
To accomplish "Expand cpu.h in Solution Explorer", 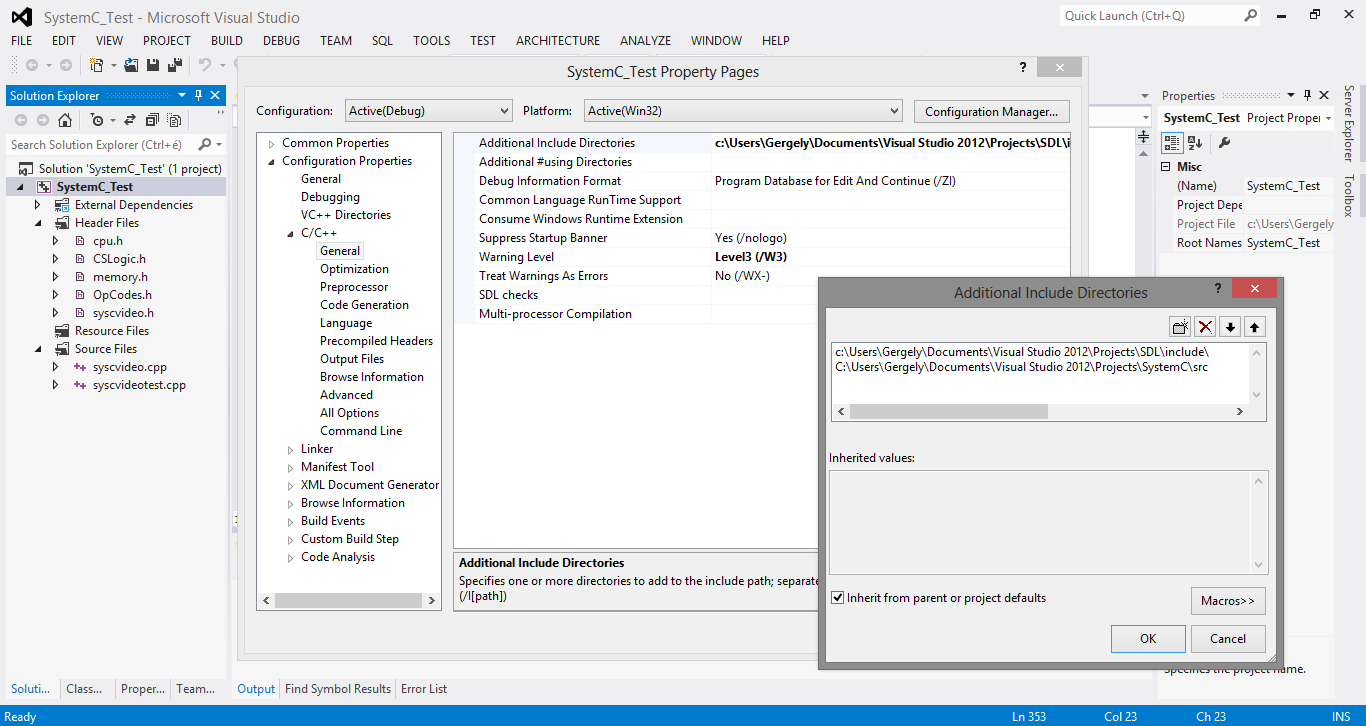I will tap(56, 241).
